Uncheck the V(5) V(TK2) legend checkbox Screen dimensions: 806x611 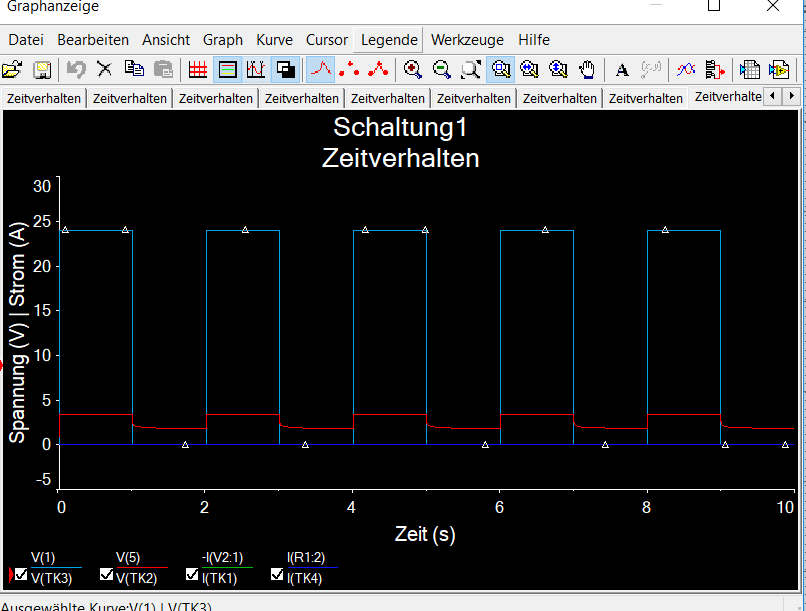pyautogui.click(x=106, y=573)
